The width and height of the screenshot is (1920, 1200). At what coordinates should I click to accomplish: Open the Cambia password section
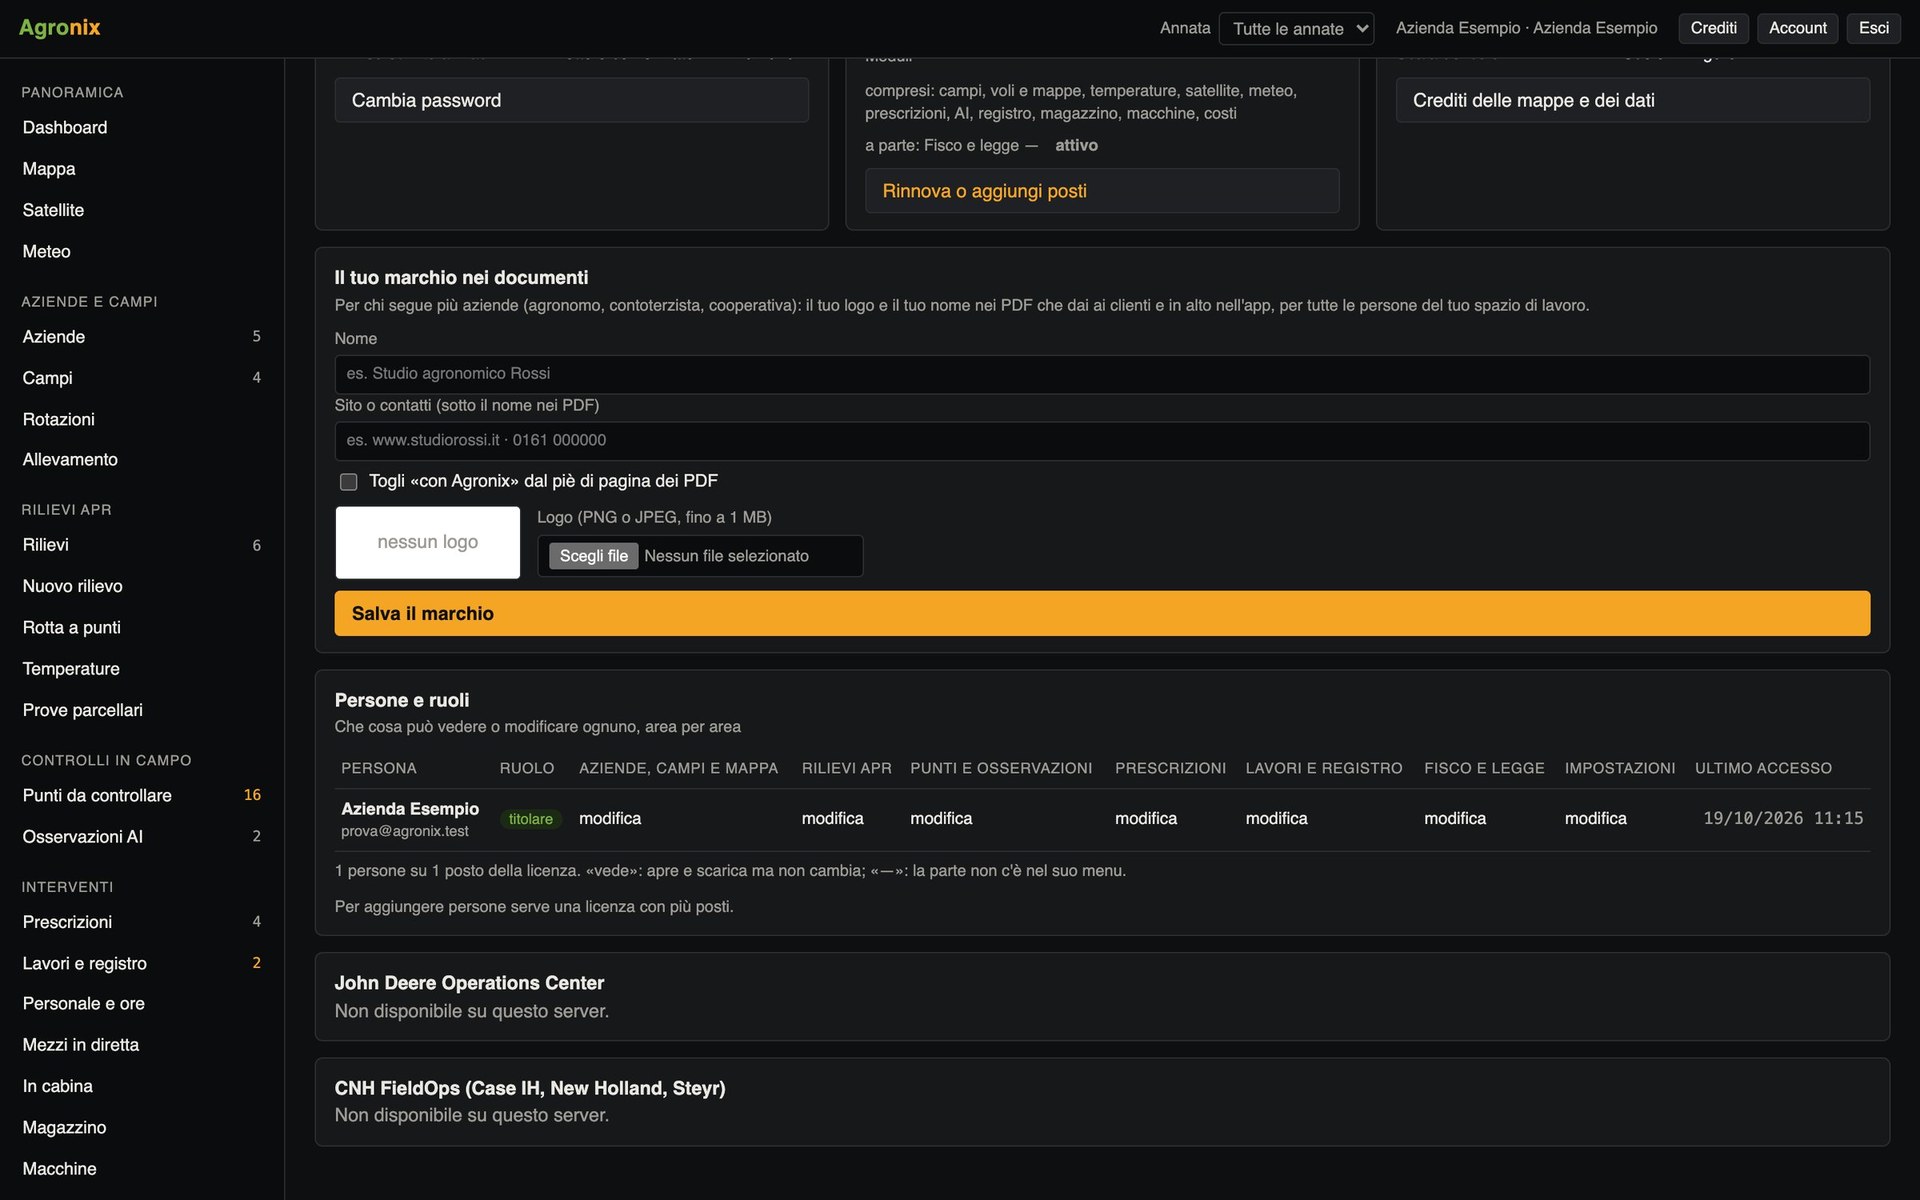[x=571, y=100]
